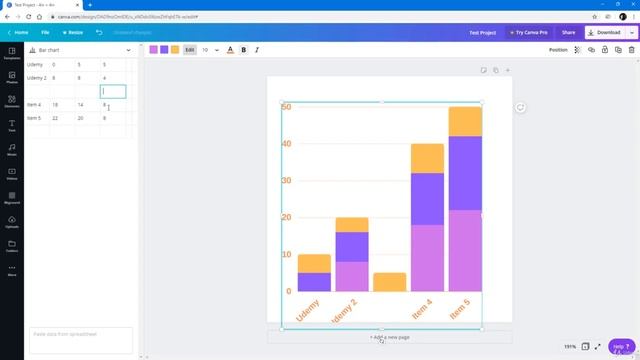Open a new browser tab
The height and width of the screenshot is (360, 640).
point(90,5)
